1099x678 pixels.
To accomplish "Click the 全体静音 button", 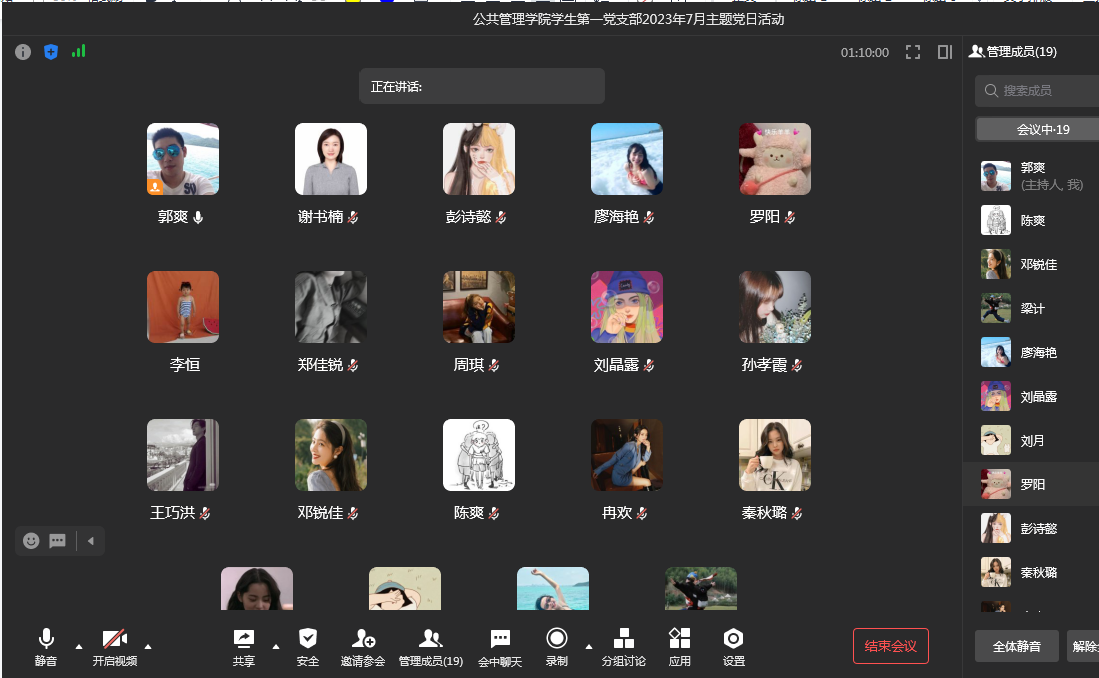I will coord(1016,646).
